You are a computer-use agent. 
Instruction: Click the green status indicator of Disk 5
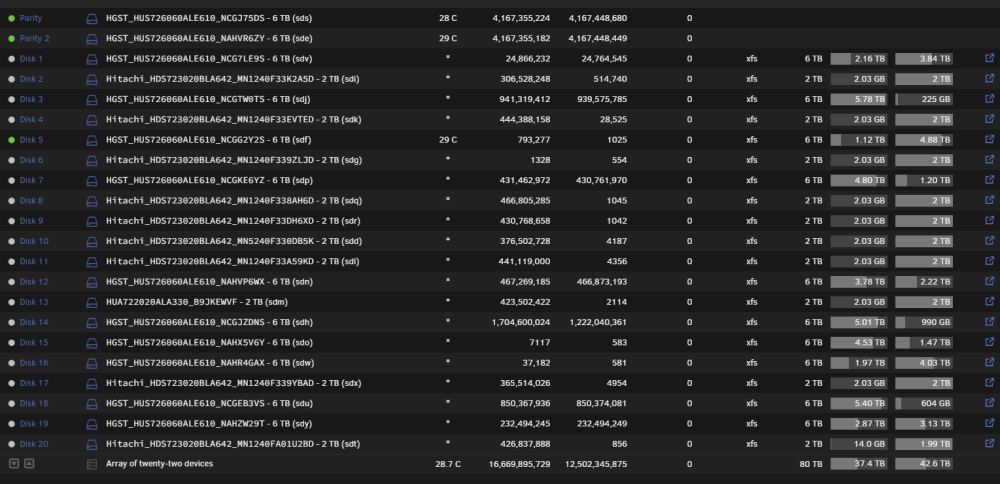[x=11, y=140]
